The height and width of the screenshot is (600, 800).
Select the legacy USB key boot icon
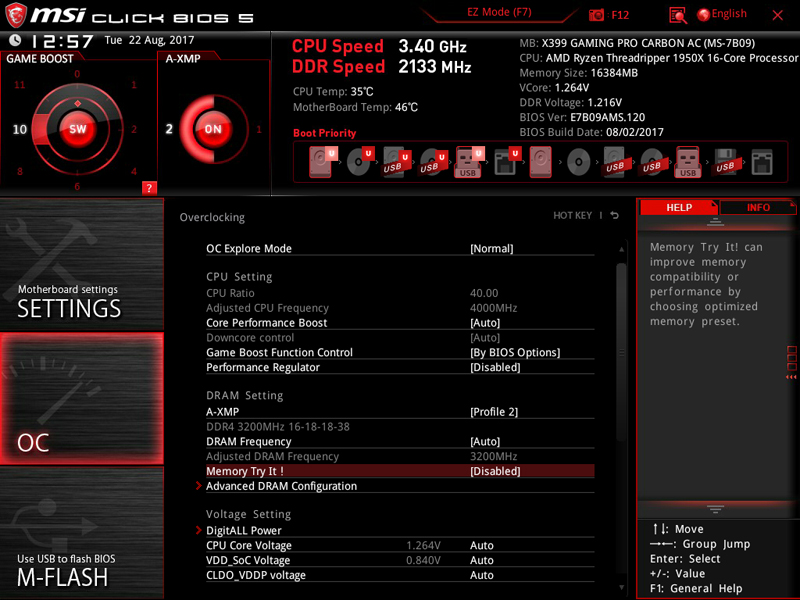(688, 162)
